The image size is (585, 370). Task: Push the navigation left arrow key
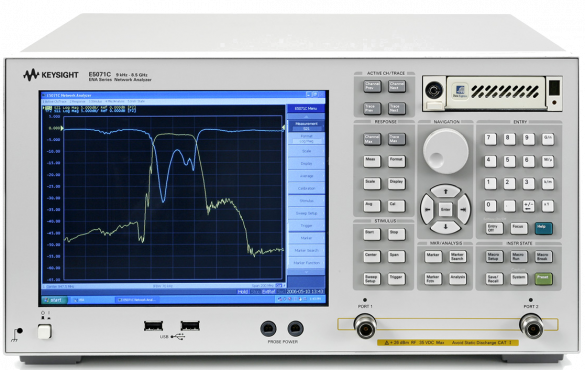428,210
